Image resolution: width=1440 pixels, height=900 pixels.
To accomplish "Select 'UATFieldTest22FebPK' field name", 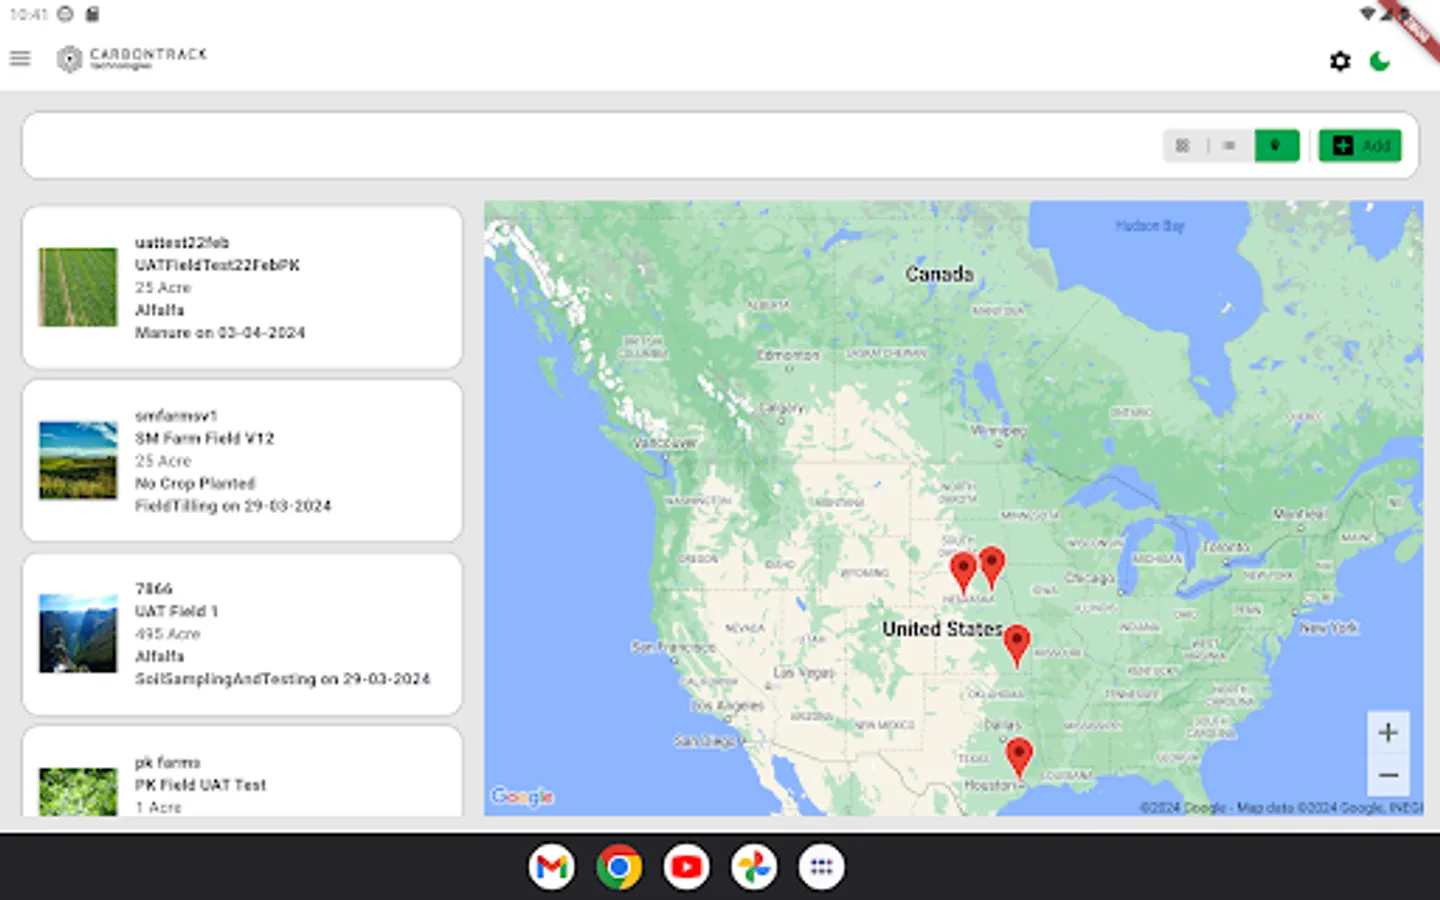I will pos(217,265).
